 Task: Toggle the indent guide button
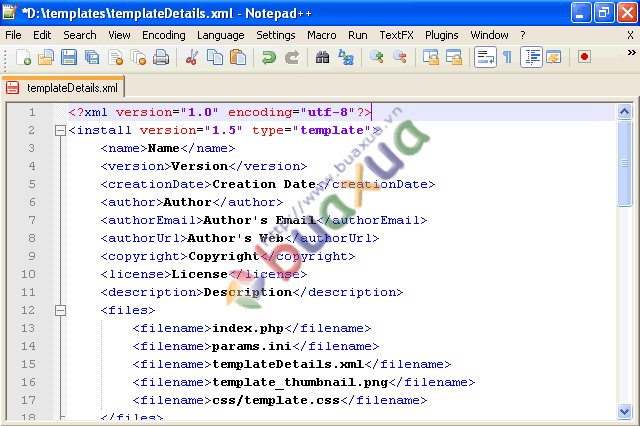[531, 57]
